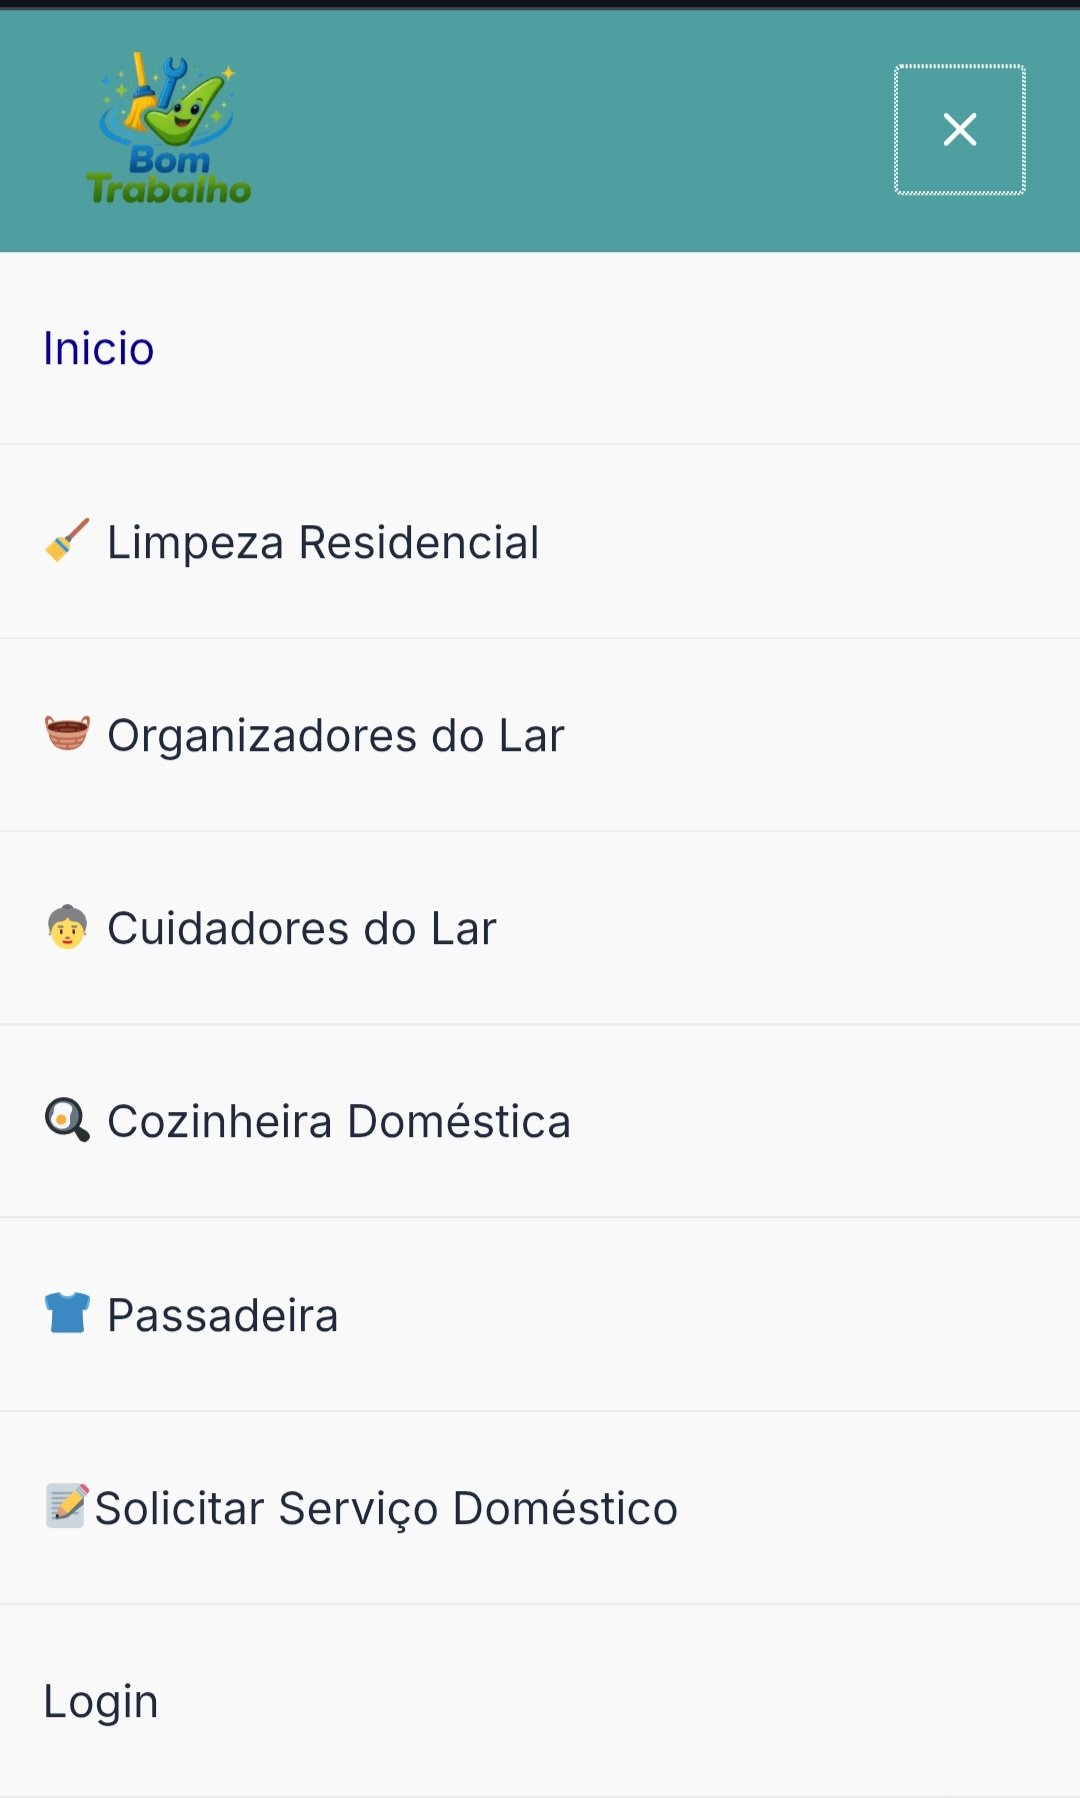Open Cuidadores do Lar label
Screen dimensions: 1080x1798
click(302, 929)
